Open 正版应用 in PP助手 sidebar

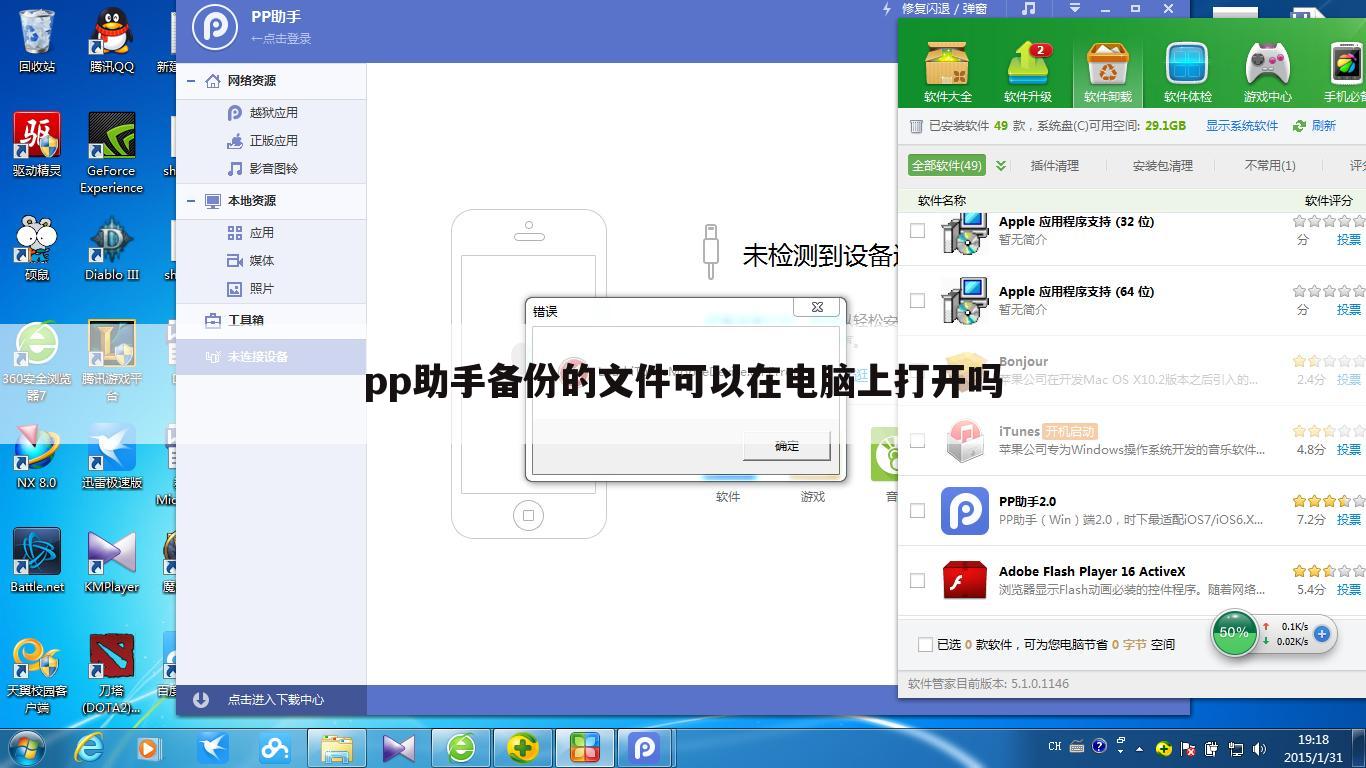pyautogui.click(x=272, y=141)
